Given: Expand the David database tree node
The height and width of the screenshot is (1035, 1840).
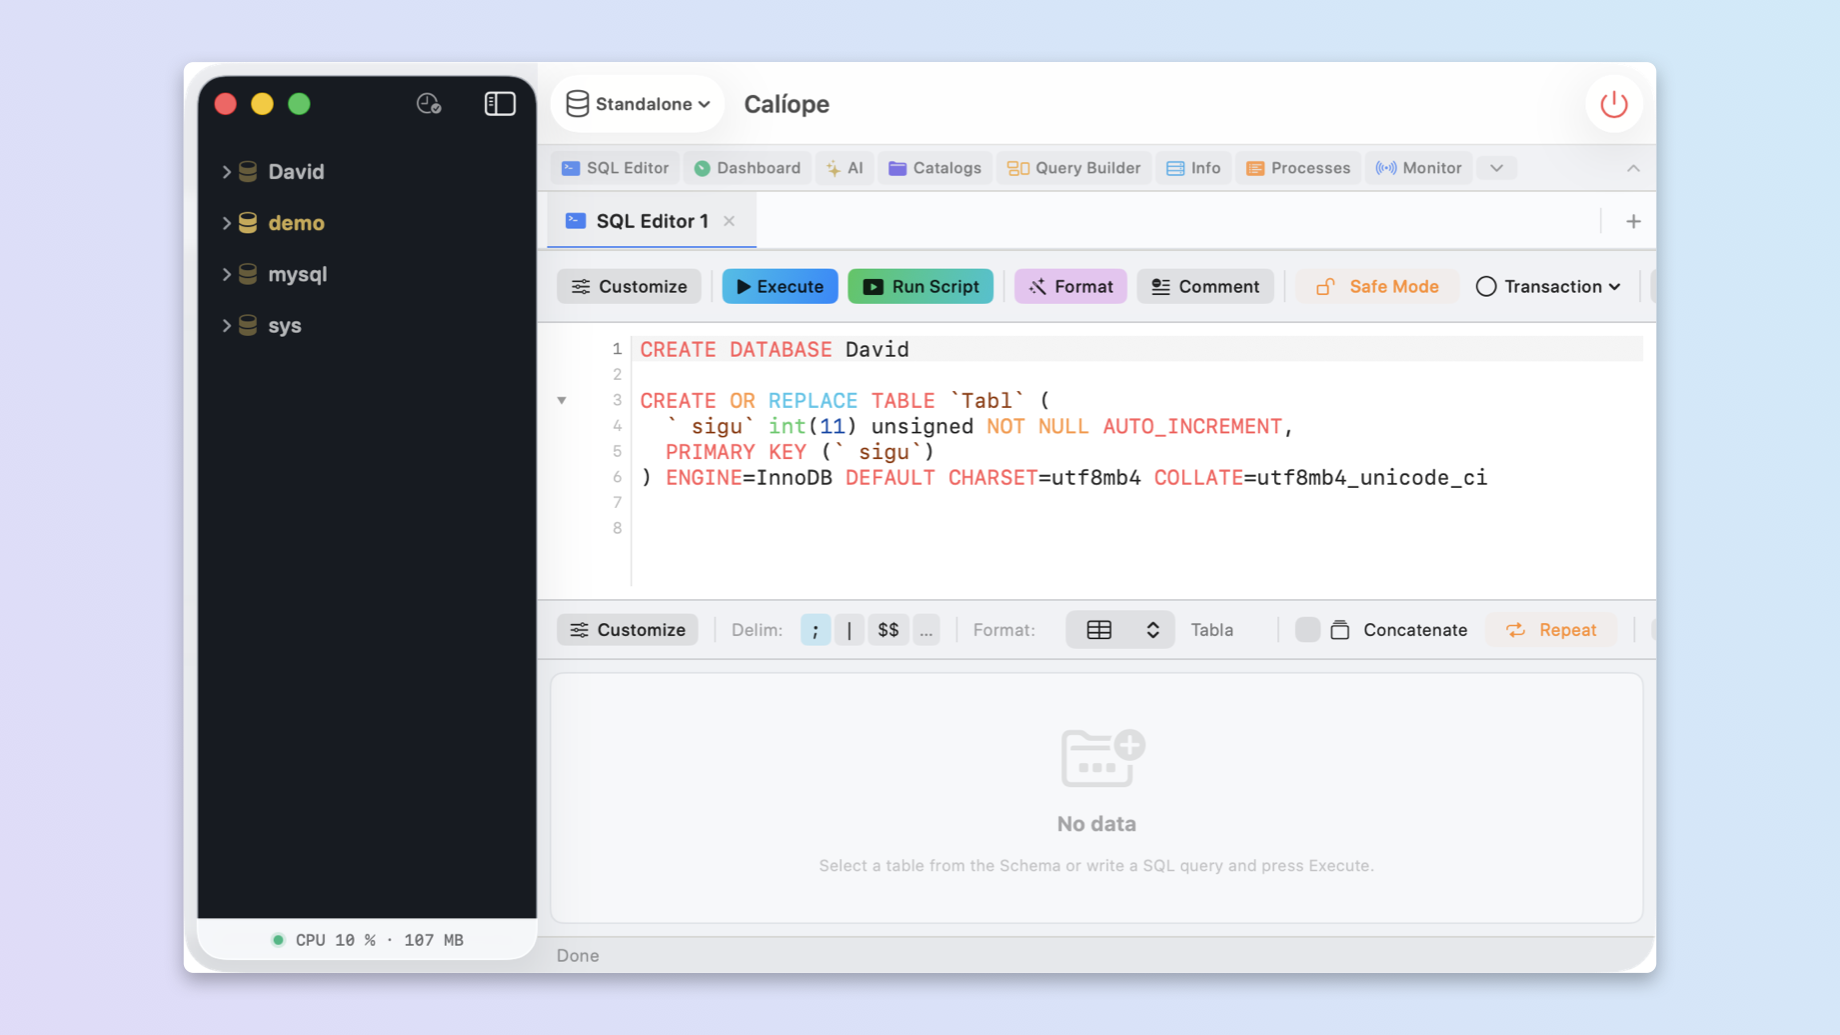Looking at the screenshot, I should tap(226, 171).
